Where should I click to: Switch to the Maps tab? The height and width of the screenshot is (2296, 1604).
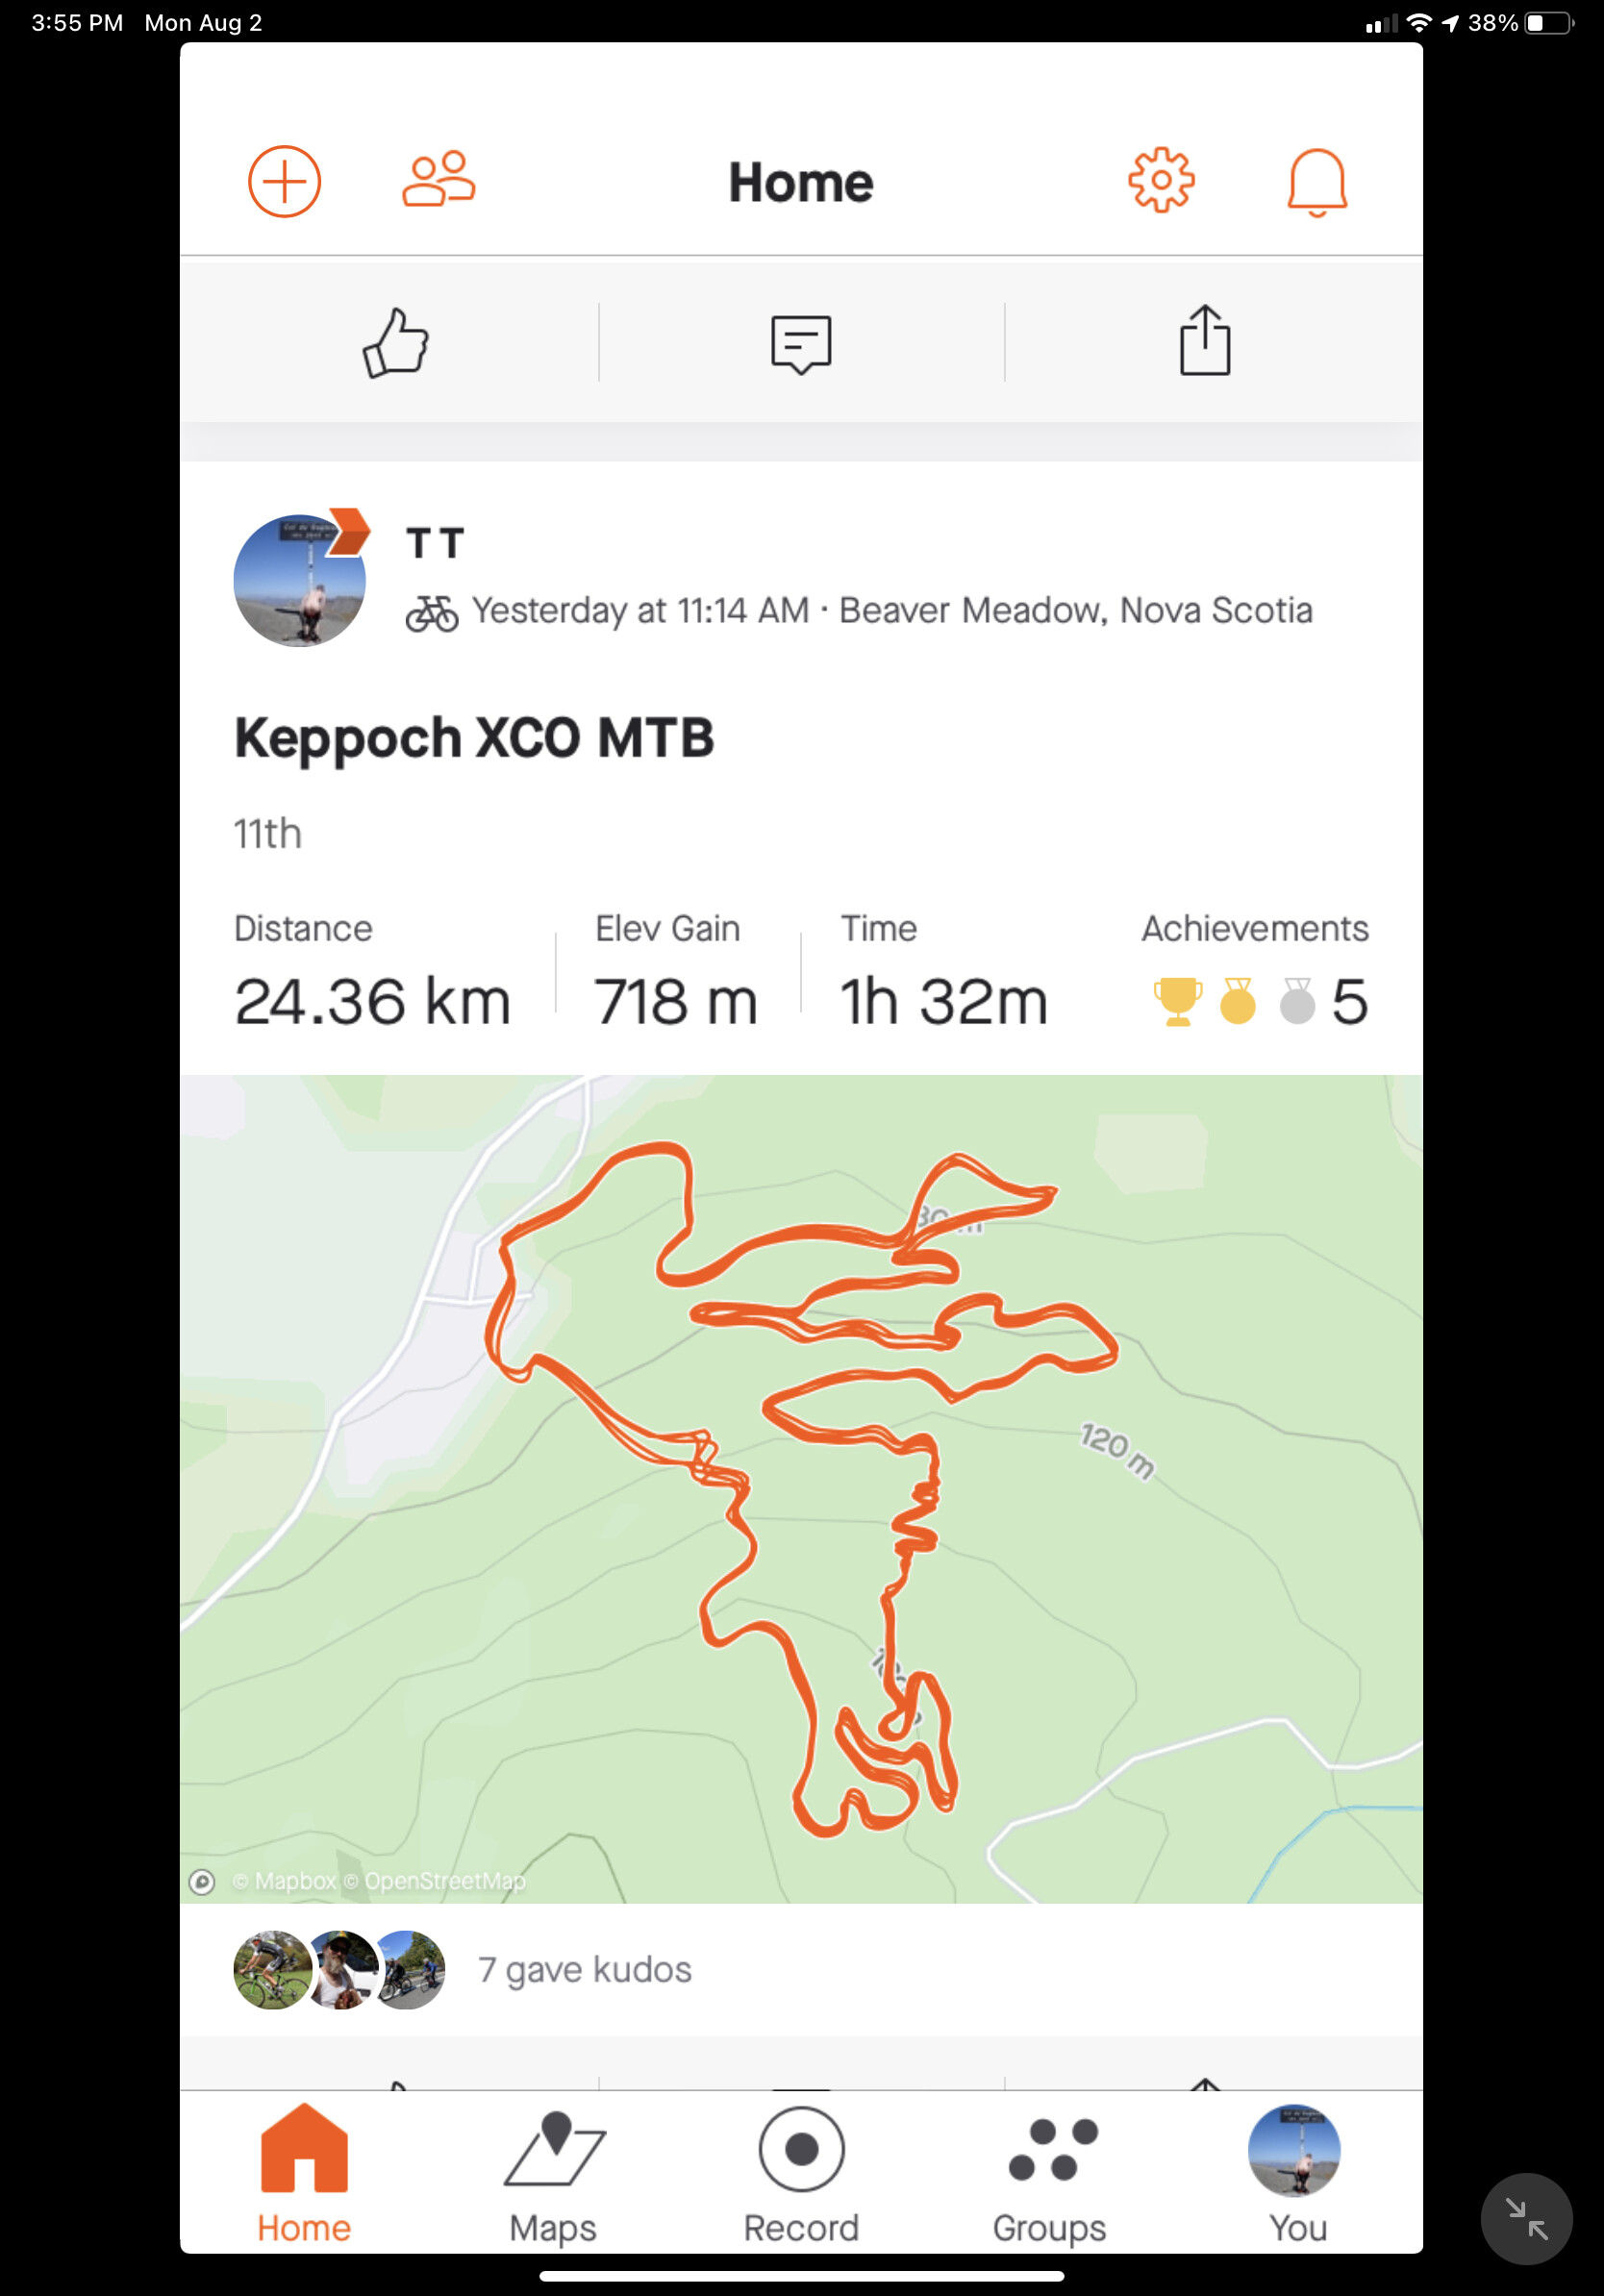(553, 2177)
